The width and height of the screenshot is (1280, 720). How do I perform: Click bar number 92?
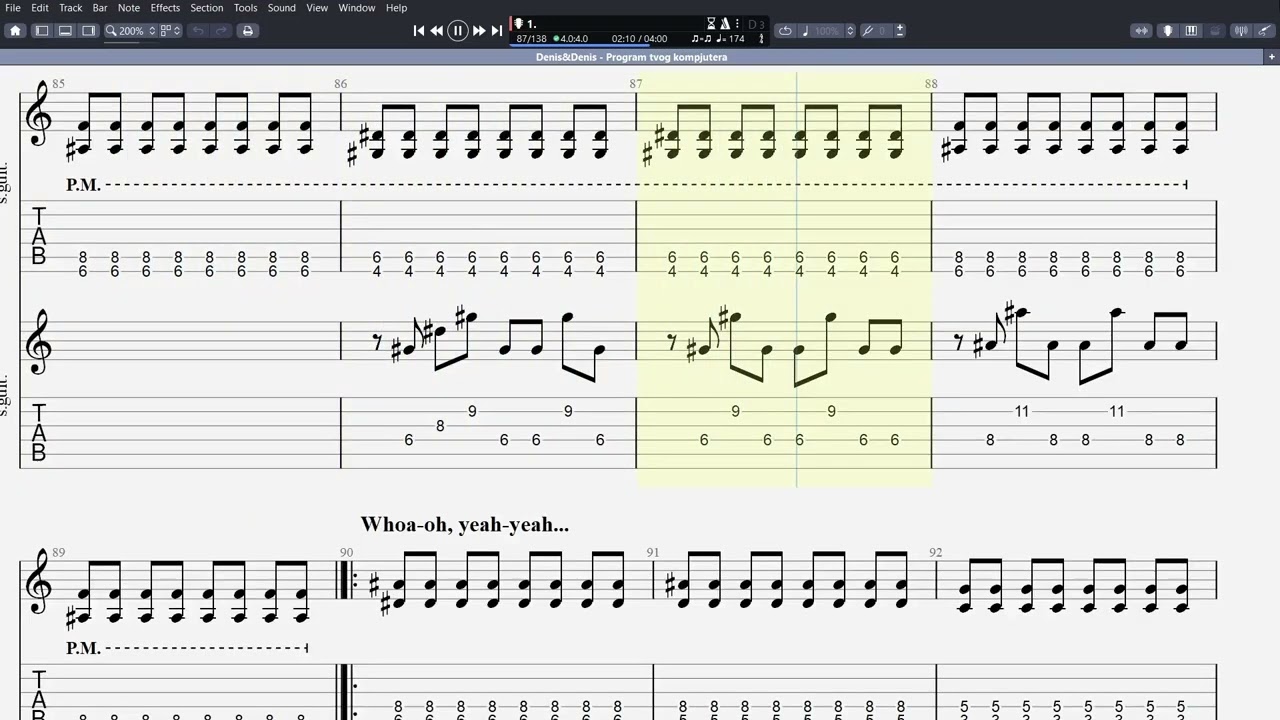pyautogui.click(x=935, y=552)
